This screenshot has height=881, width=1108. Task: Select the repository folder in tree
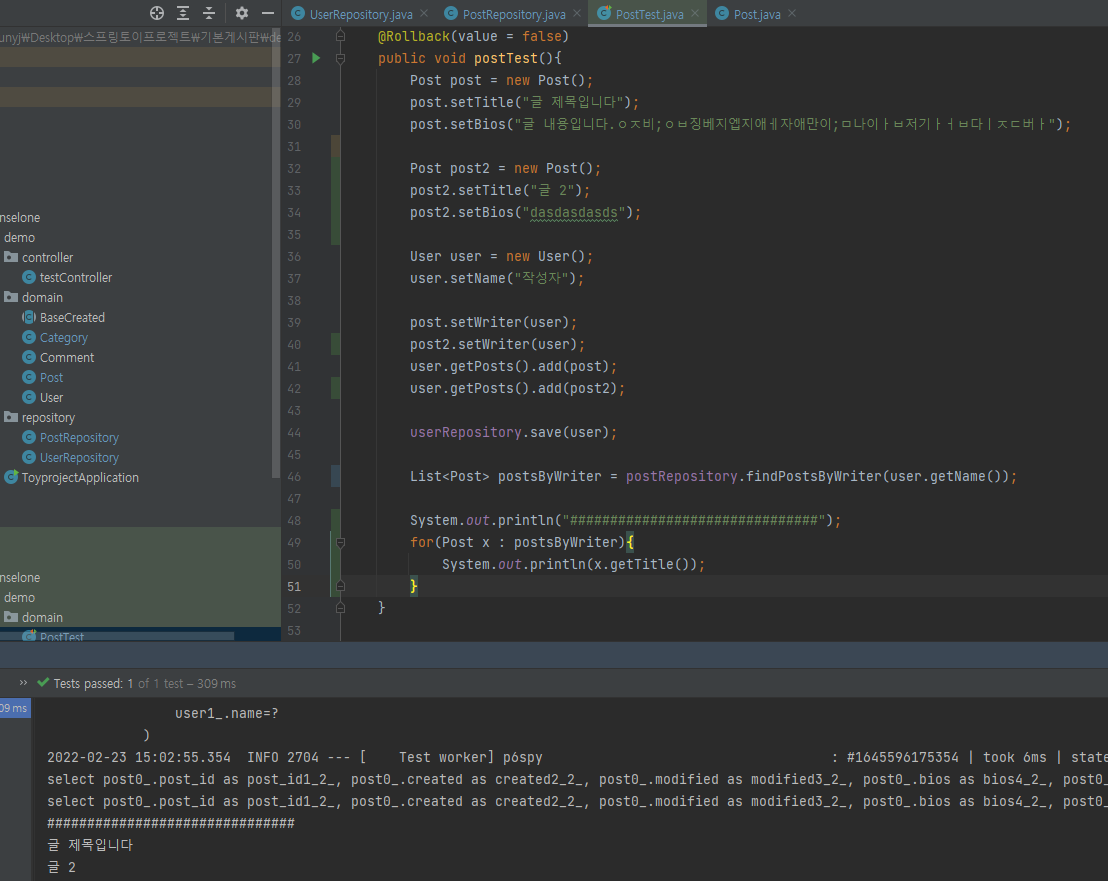pyautogui.click(x=48, y=418)
